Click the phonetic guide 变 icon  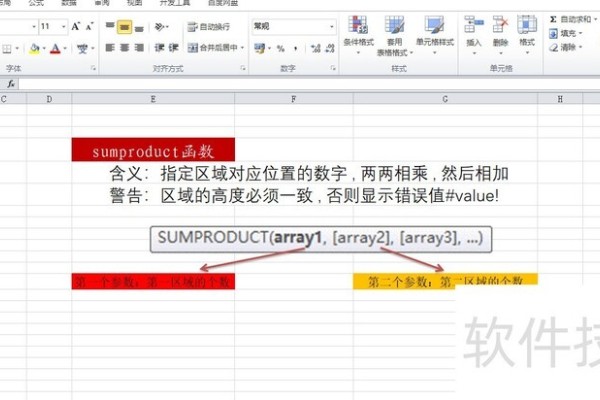pyautogui.click(x=82, y=49)
